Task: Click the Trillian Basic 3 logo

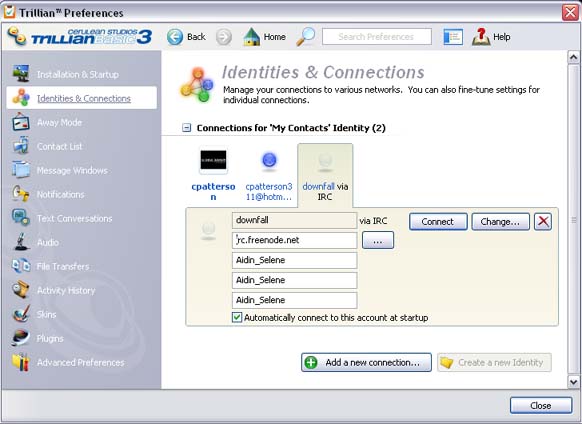Action: point(80,37)
